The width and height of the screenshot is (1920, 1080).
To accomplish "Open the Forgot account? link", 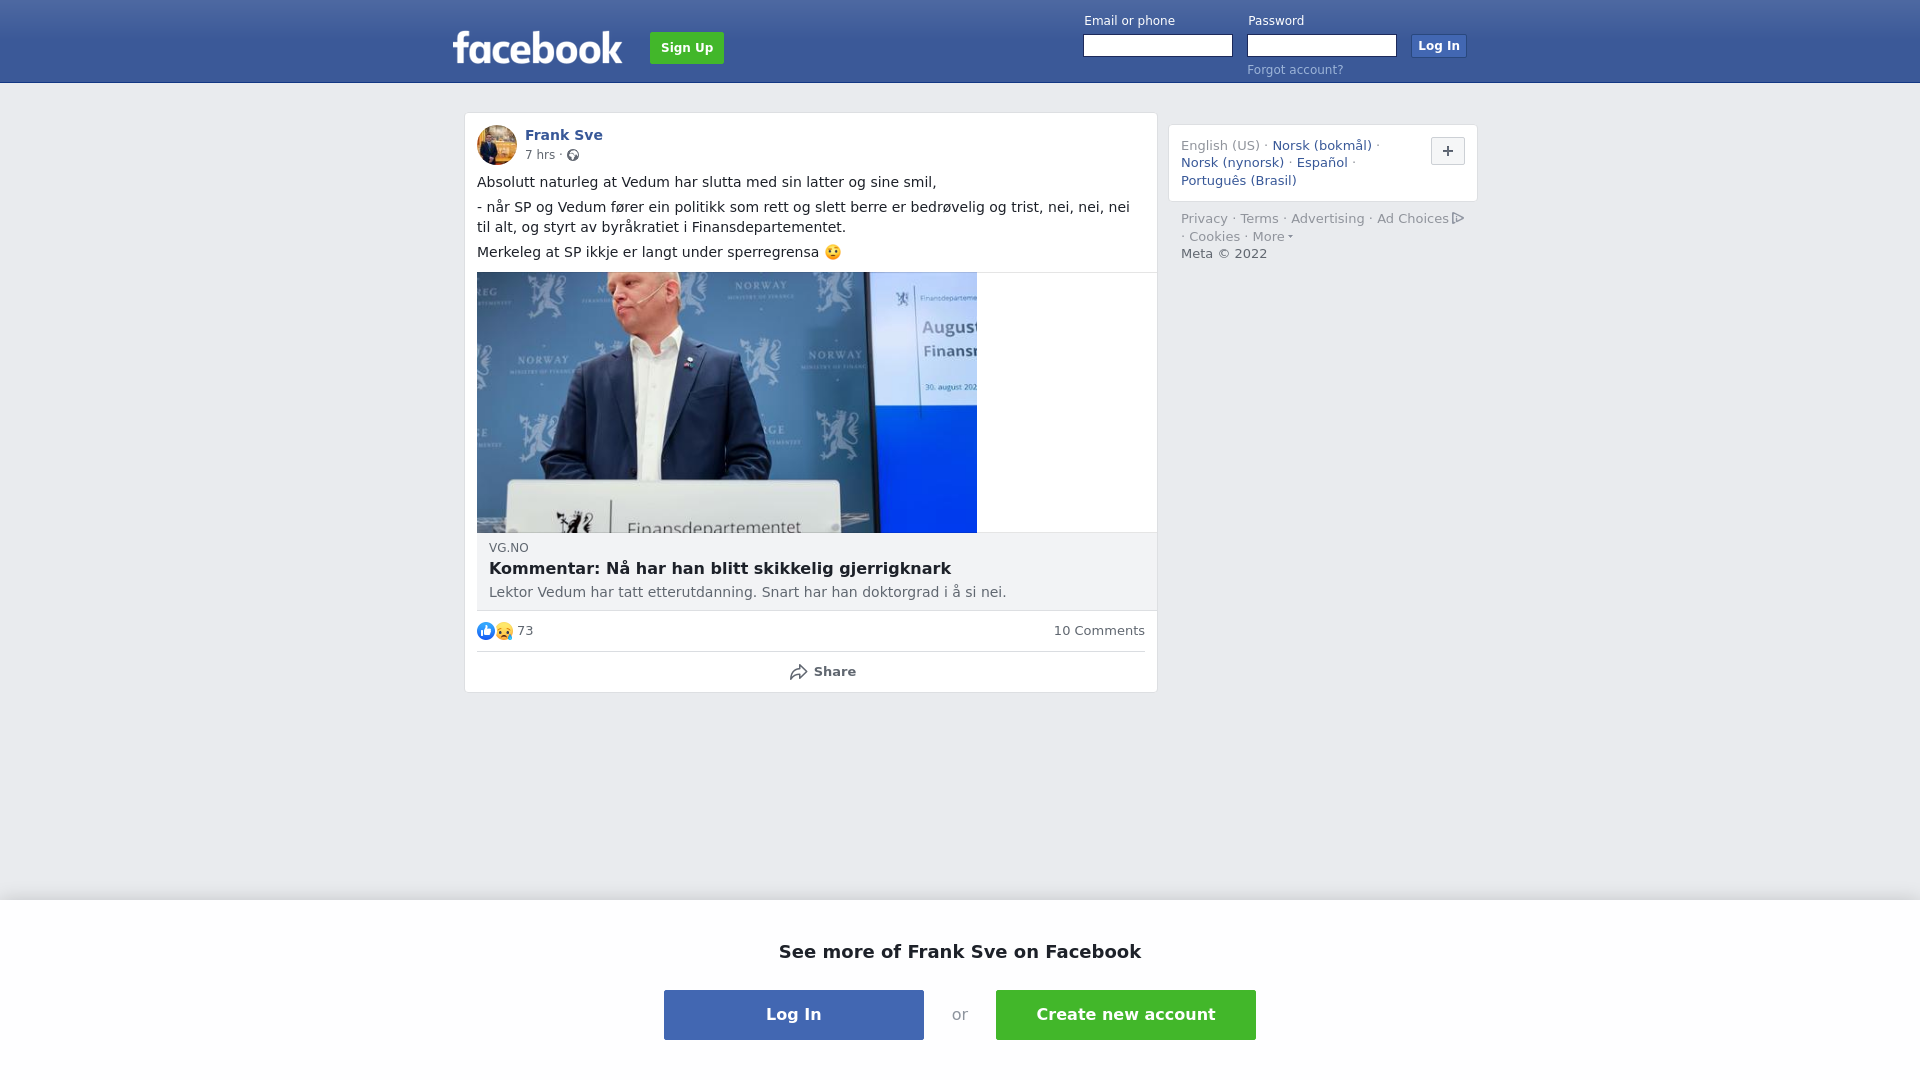I will (x=1295, y=70).
